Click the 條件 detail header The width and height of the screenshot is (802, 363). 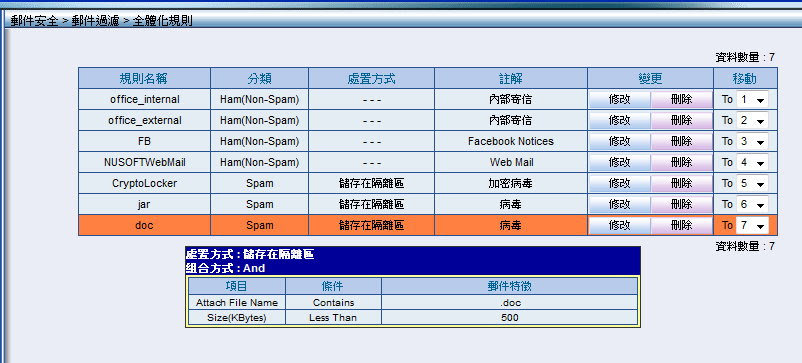(333, 286)
